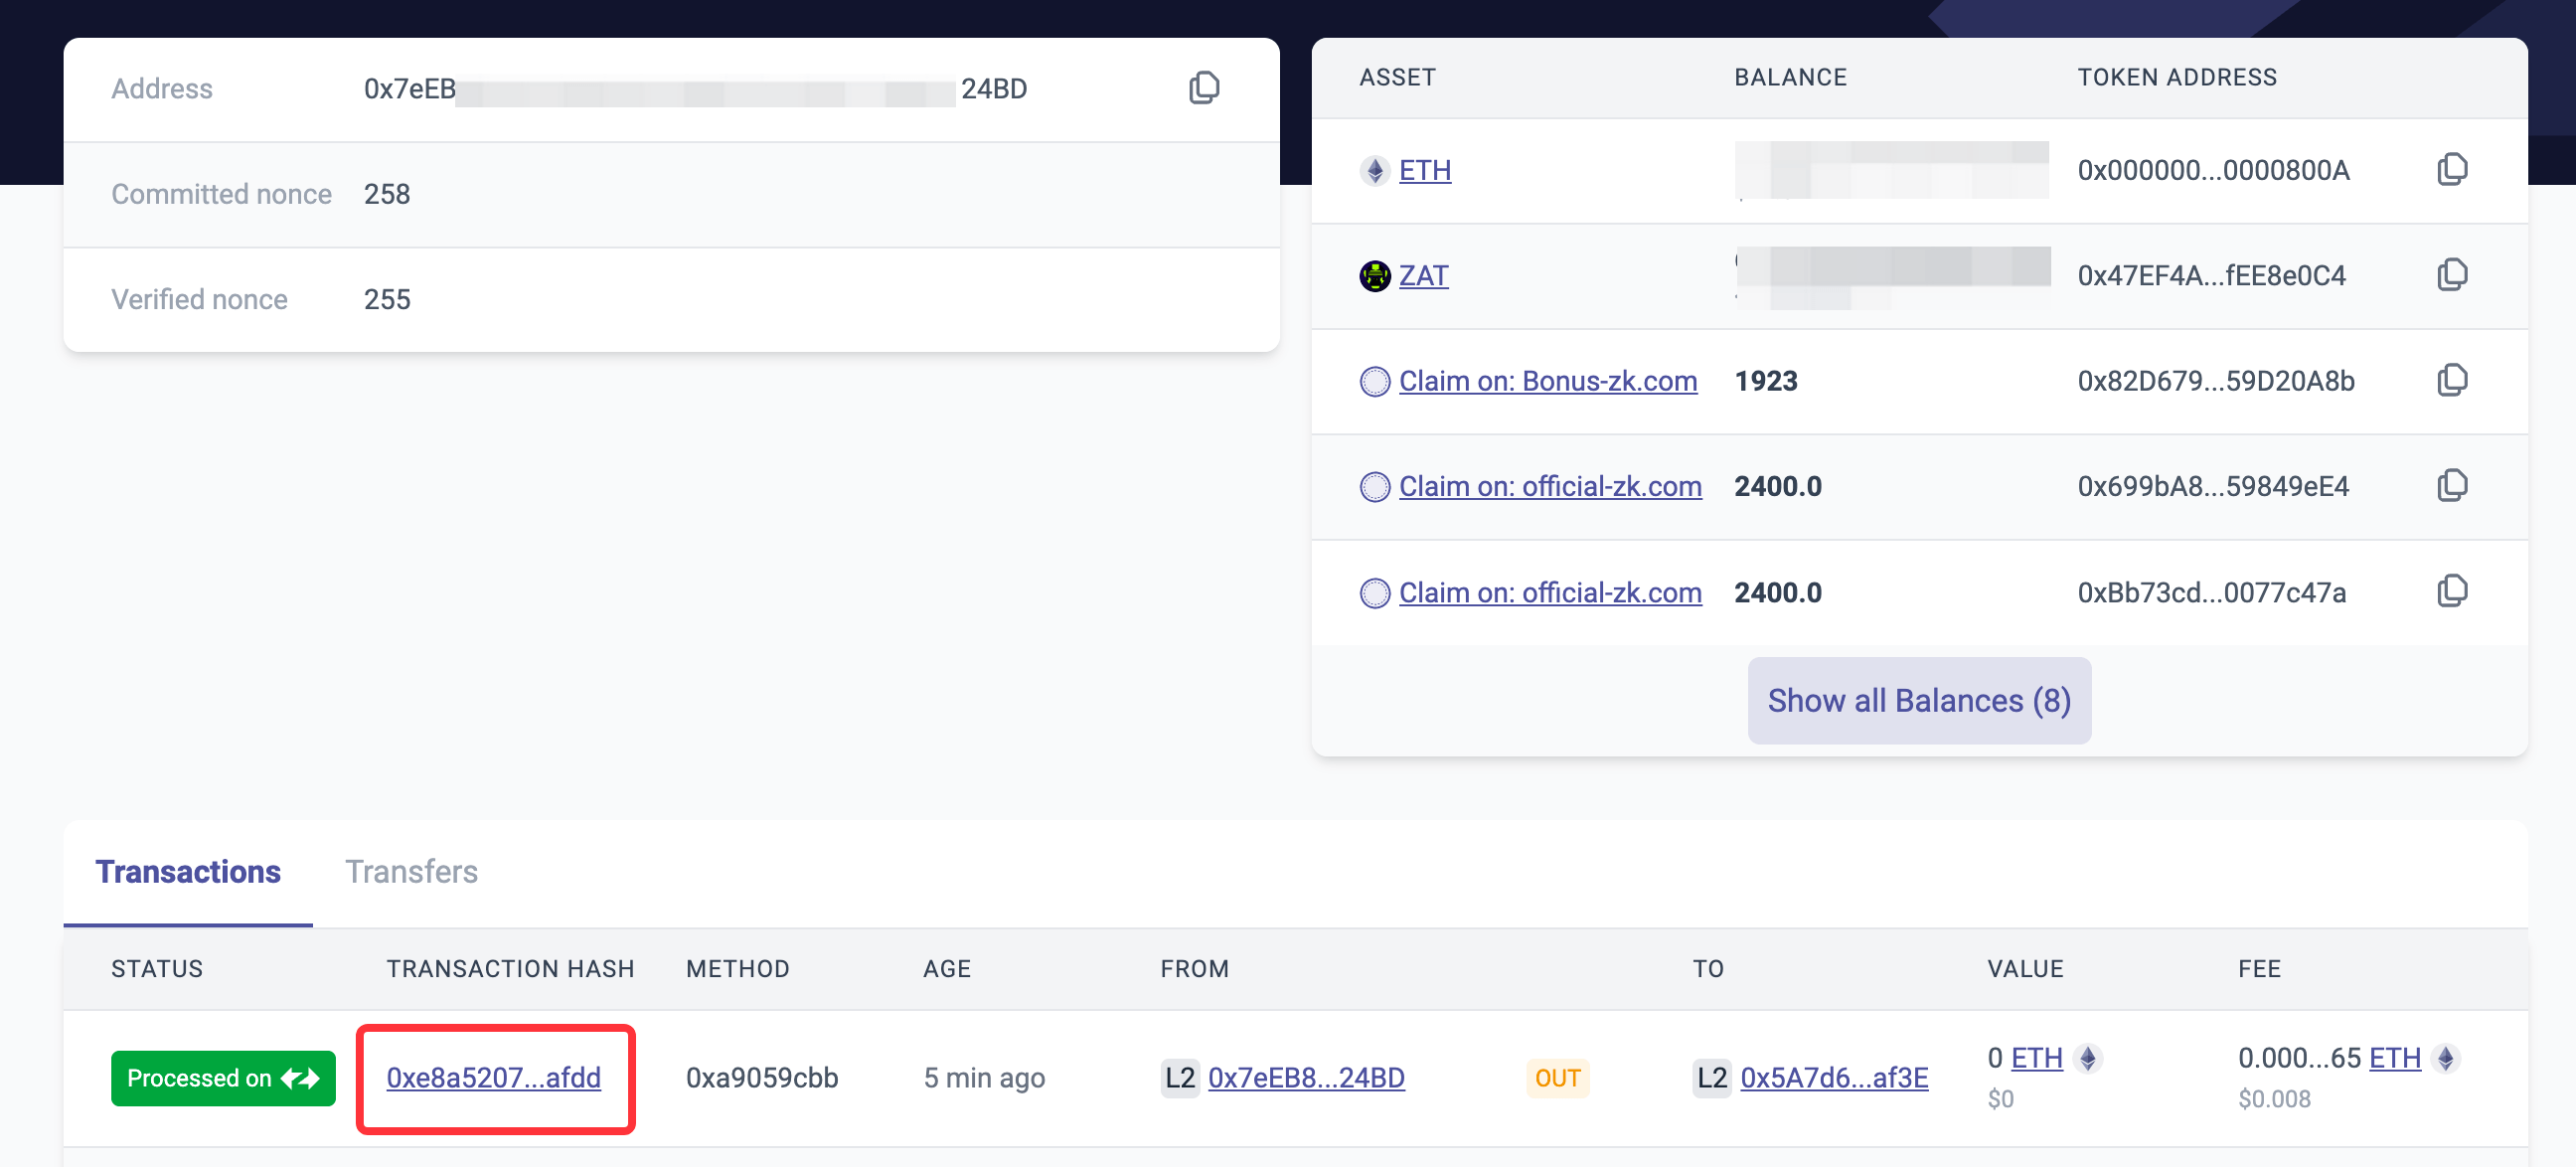Open recipient address 0x5A7d6...af3E

1833,1077
